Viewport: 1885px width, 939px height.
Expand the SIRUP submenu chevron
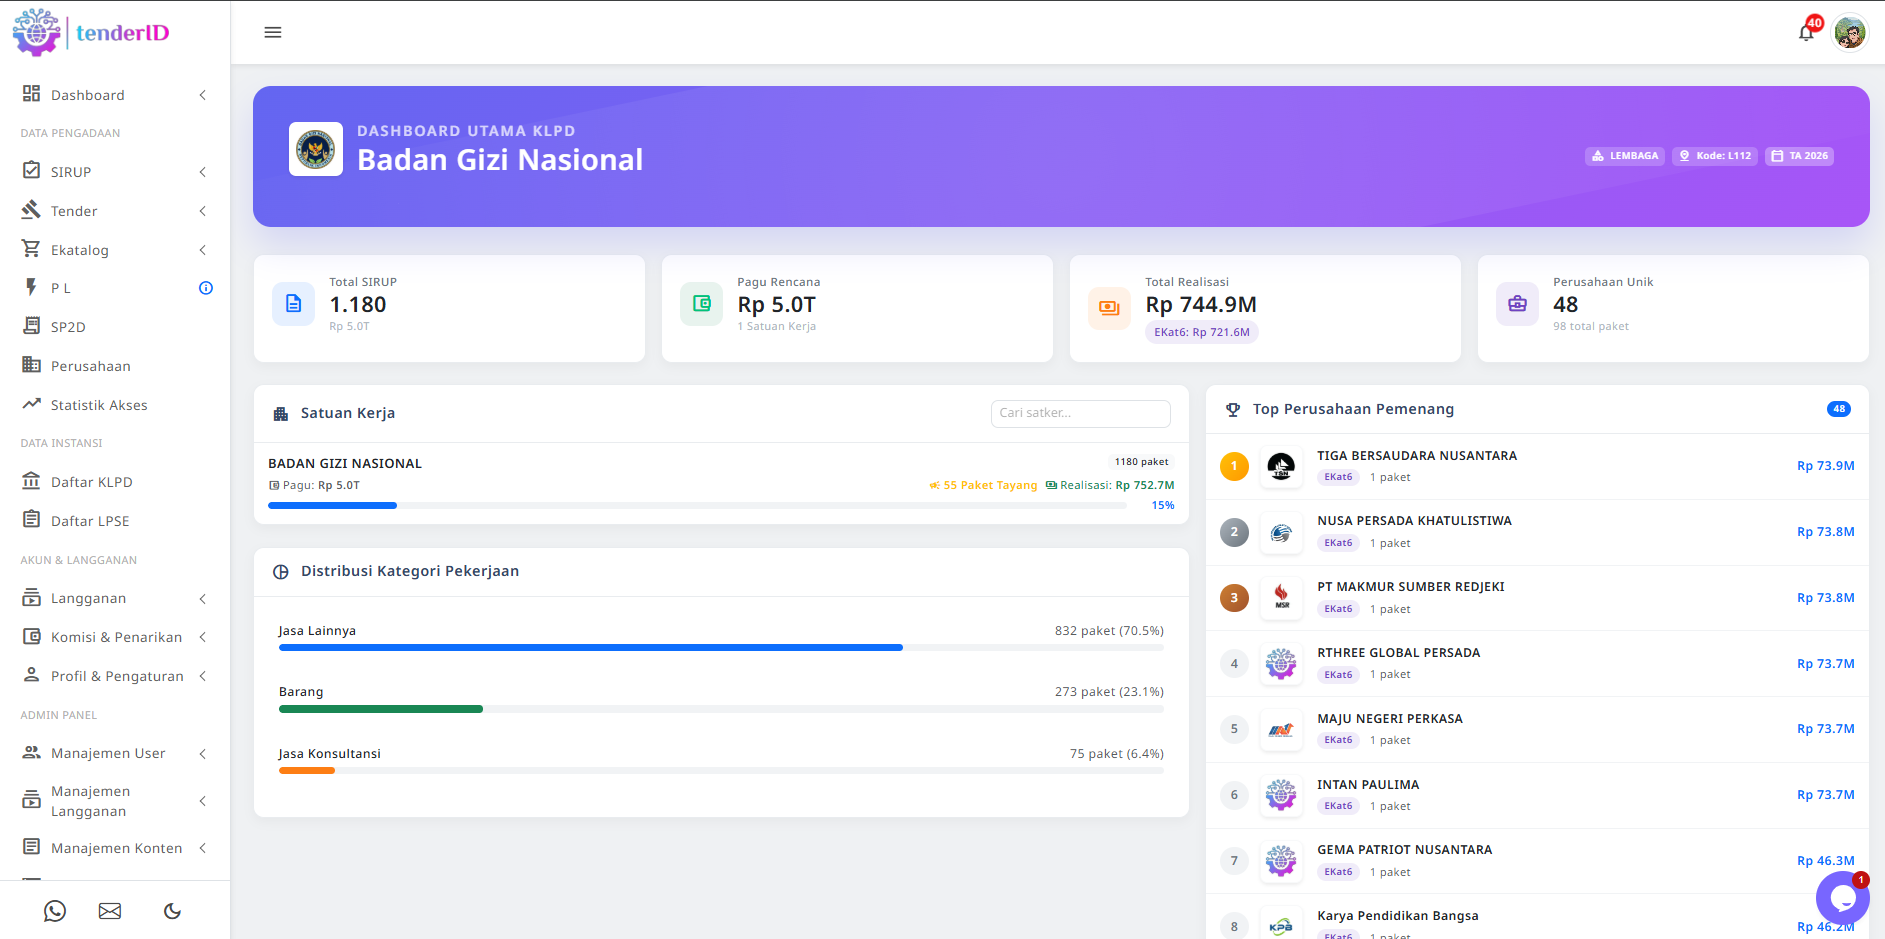(203, 172)
